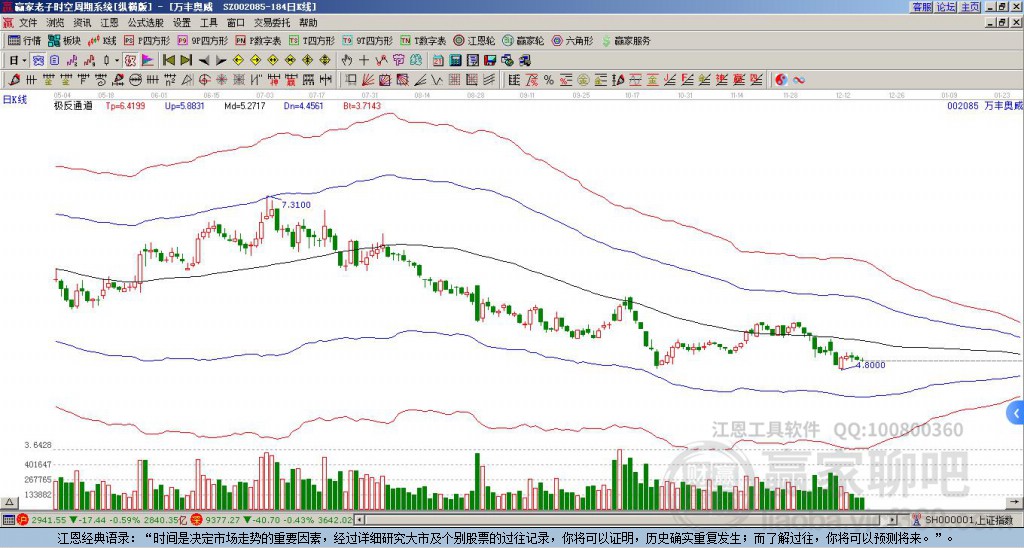Viewport: 1024px width, 548px height.
Task: Open the 江恩 menu
Action: pyautogui.click(x=110, y=23)
